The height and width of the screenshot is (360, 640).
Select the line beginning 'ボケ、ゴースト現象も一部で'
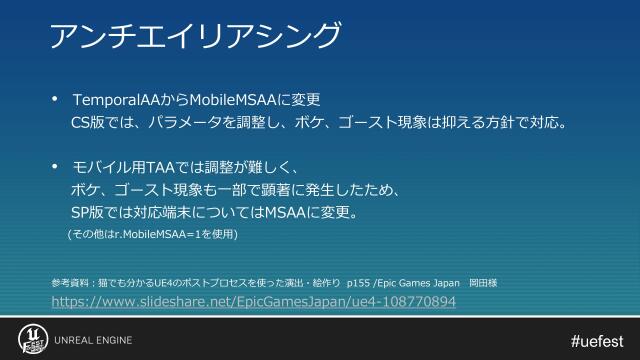235,190
